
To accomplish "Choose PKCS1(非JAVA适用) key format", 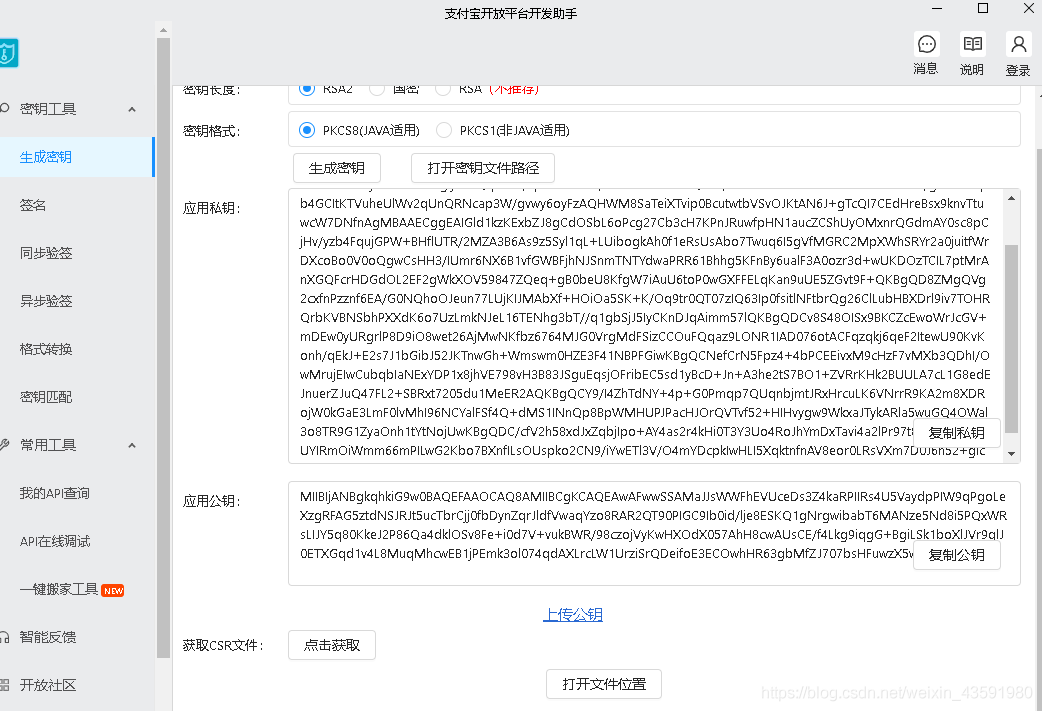I will [444, 130].
